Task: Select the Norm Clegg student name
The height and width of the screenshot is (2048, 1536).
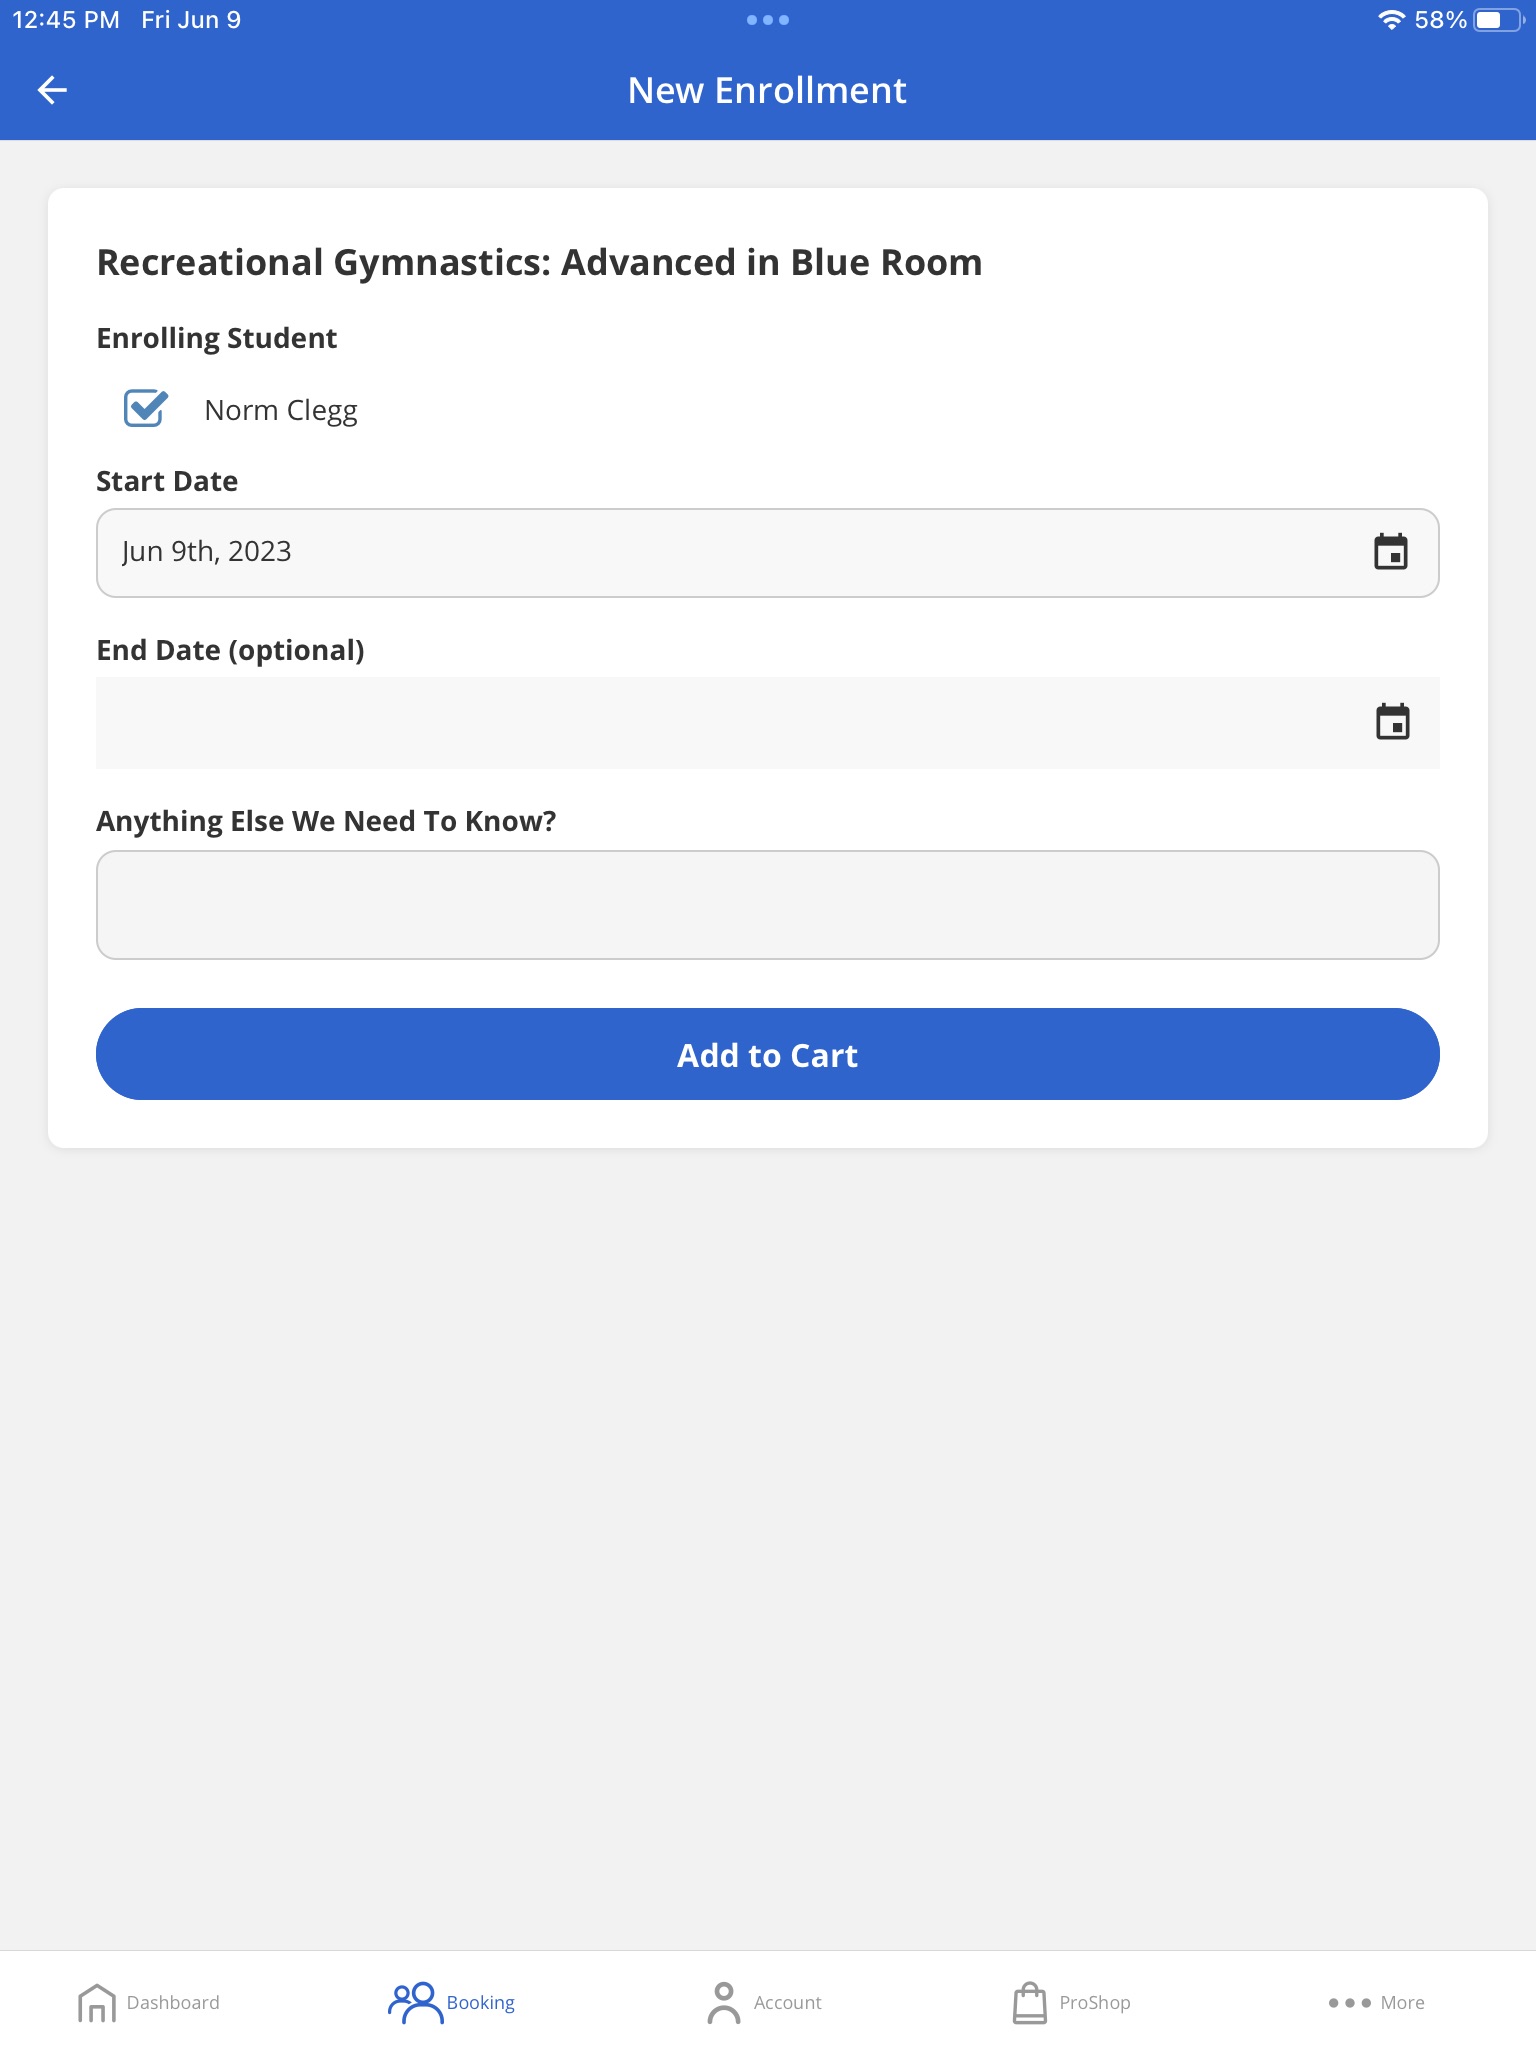Action: tap(281, 410)
